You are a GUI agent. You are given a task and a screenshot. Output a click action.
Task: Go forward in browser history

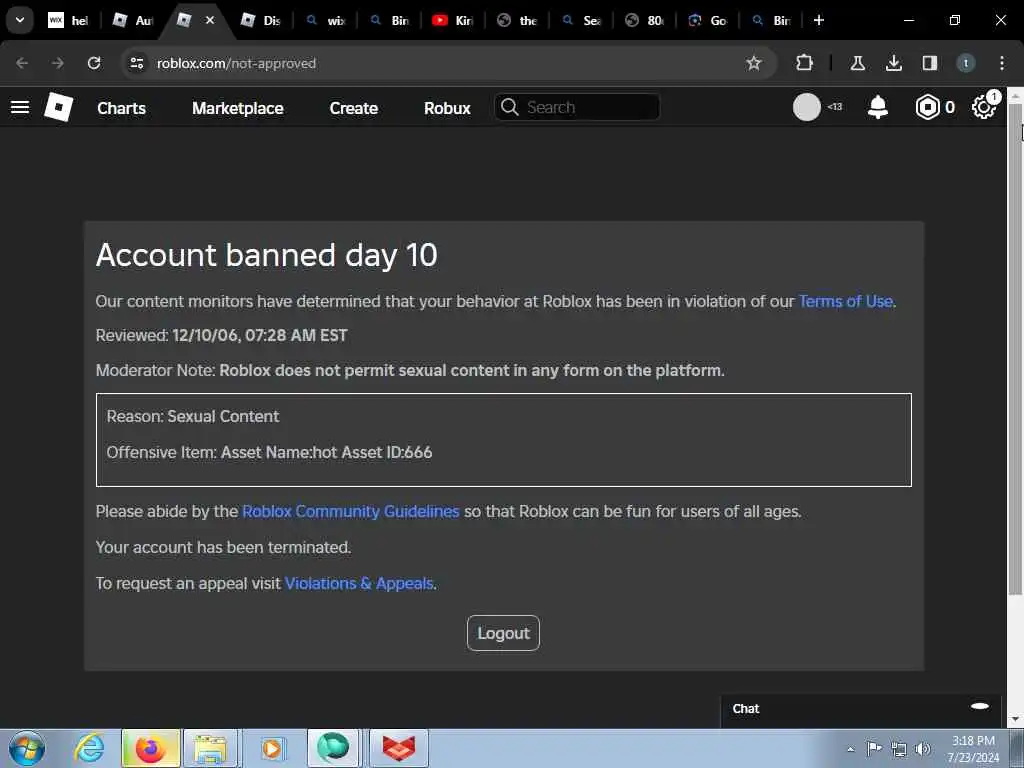pos(57,63)
